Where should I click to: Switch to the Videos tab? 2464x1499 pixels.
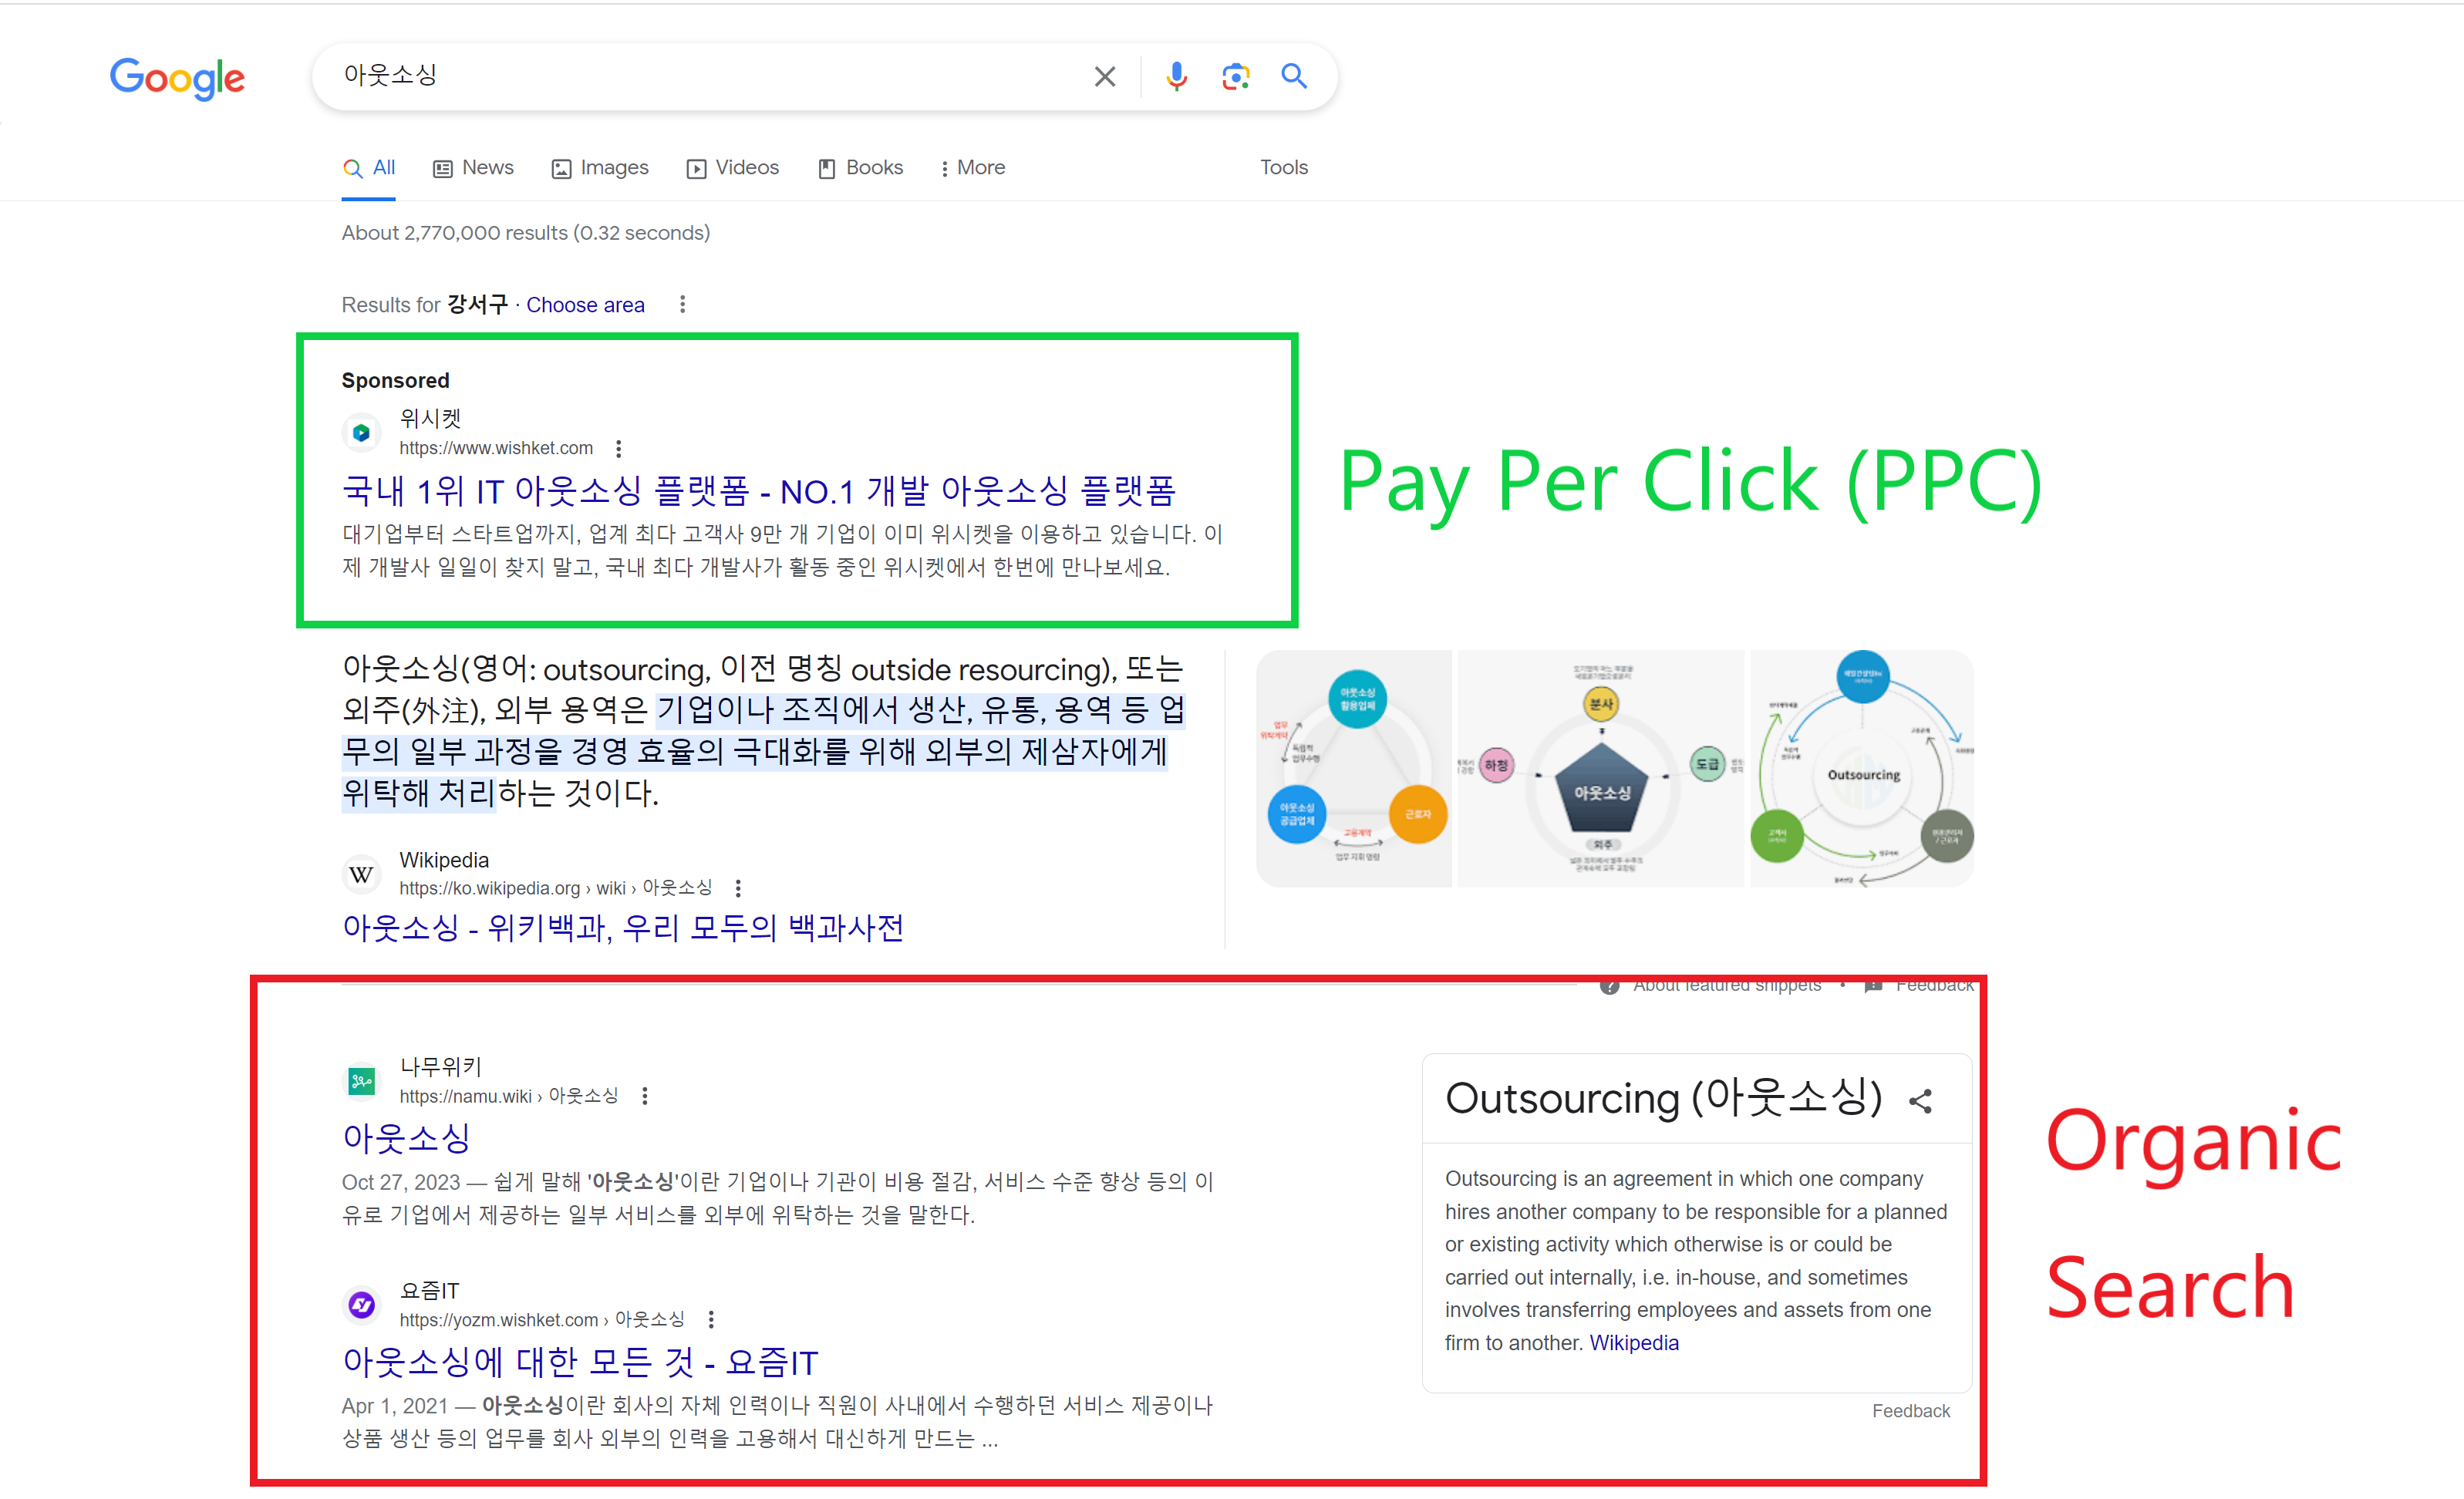pos(733,168)
